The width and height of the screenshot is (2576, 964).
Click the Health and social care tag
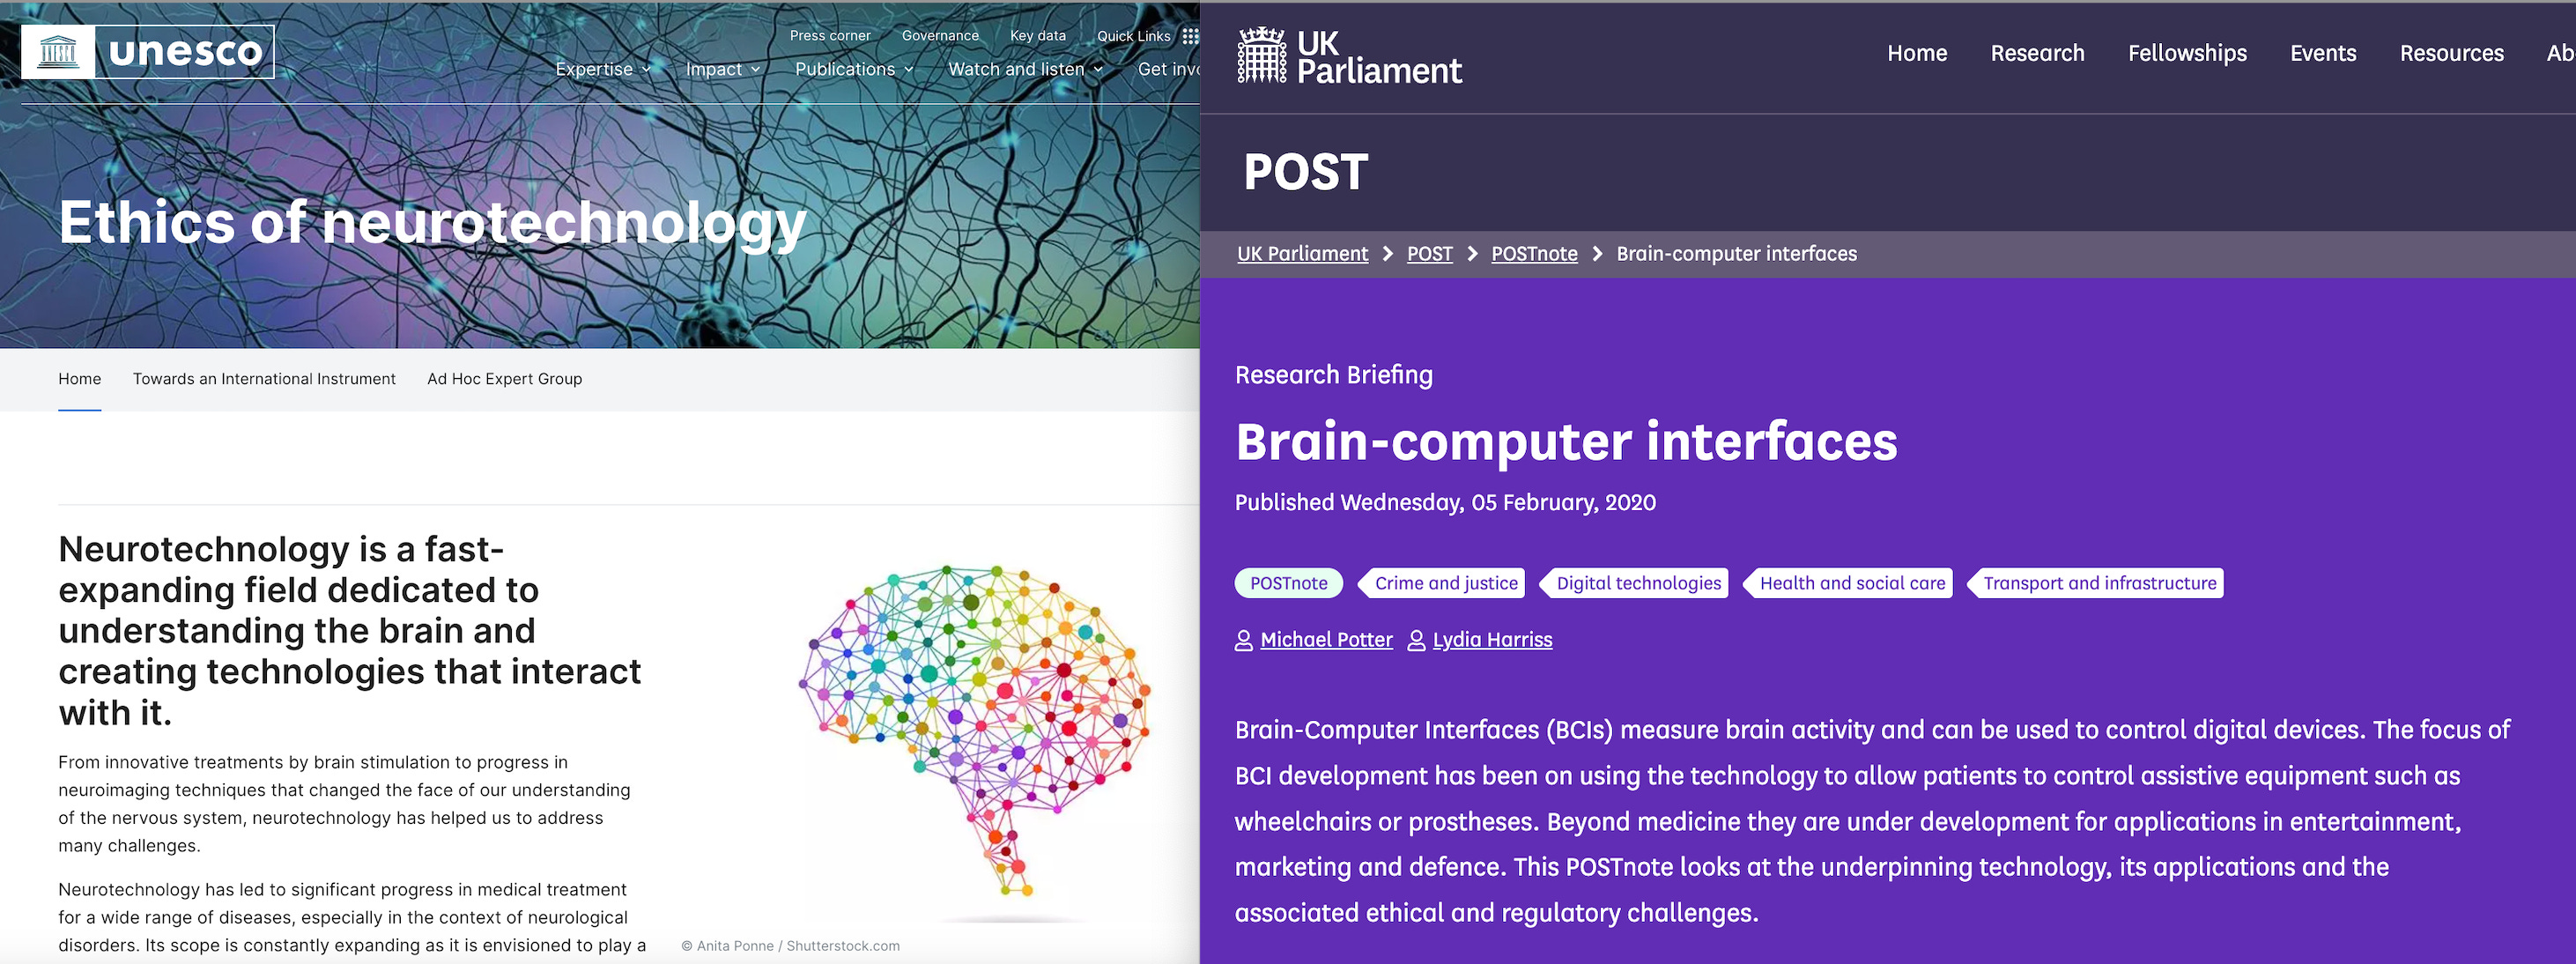click(1849, 583)
